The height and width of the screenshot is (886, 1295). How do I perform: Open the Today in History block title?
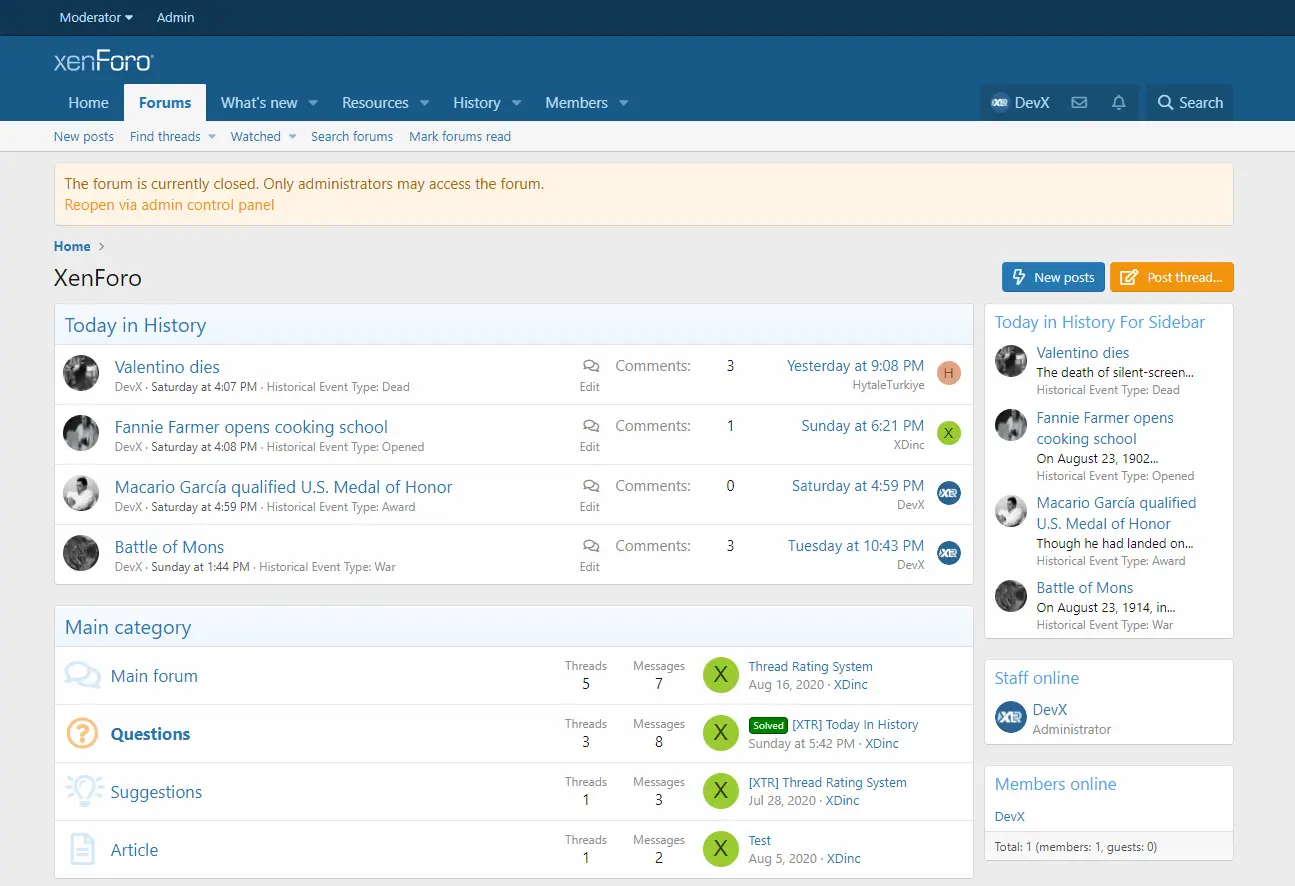[x=135, y=325]
